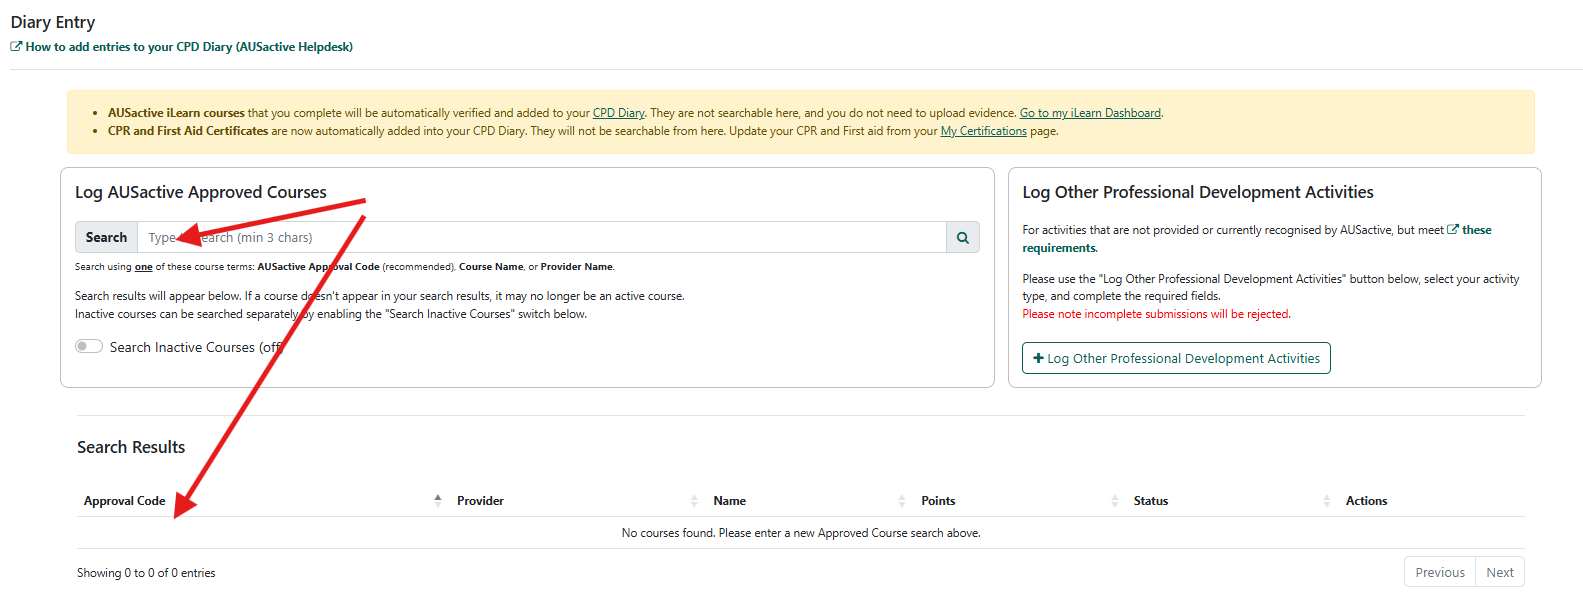Click the 'Diary Entry' page heading
This screenshot has height=611, width=1583.
pos(53,22)
